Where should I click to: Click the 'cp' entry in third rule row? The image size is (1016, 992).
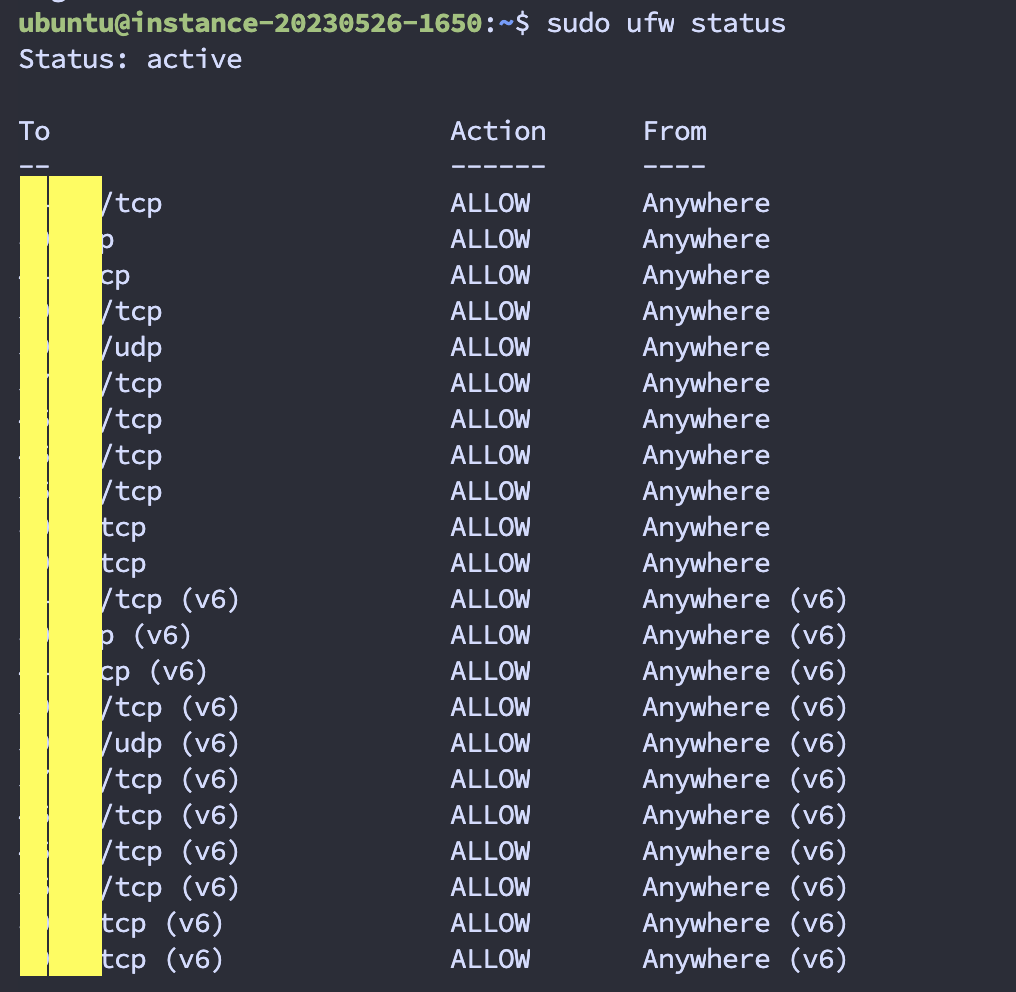coord(115,276)
